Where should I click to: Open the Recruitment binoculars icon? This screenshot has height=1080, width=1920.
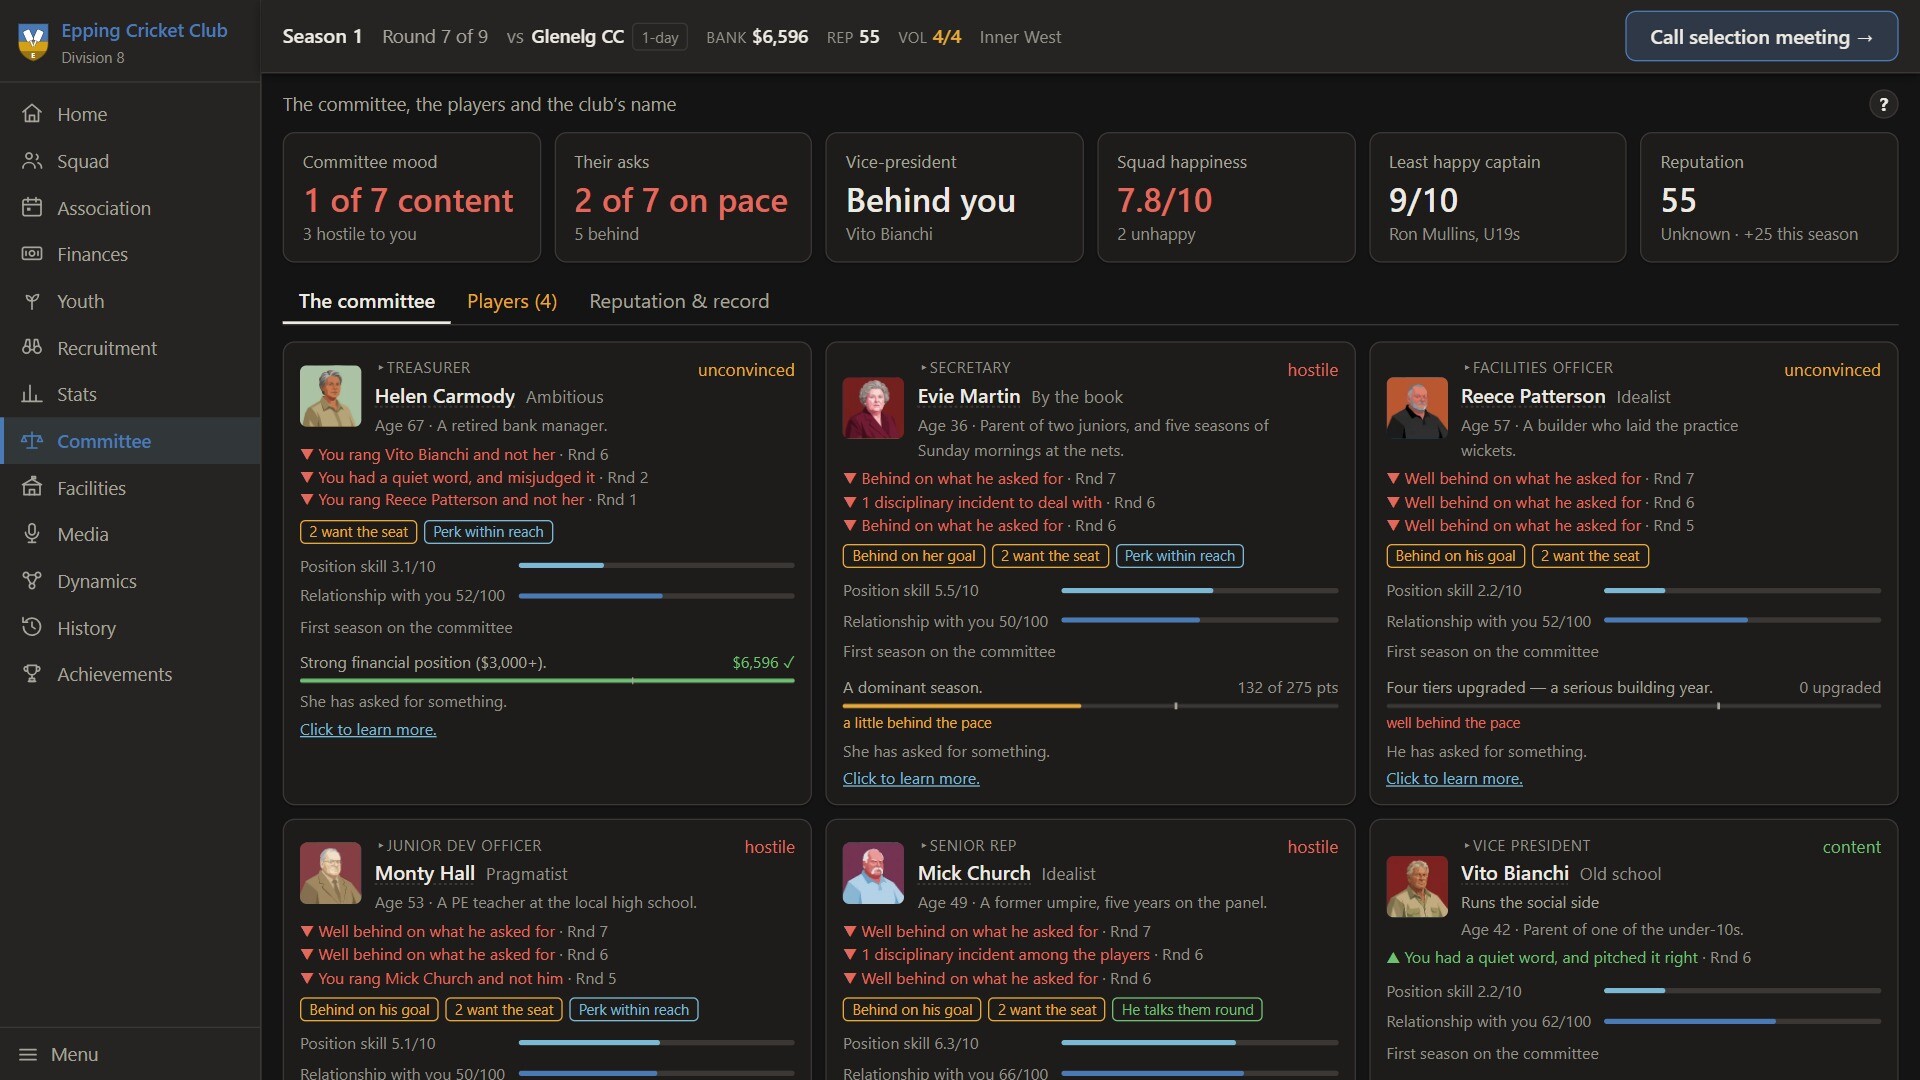(x=32, y=348)
